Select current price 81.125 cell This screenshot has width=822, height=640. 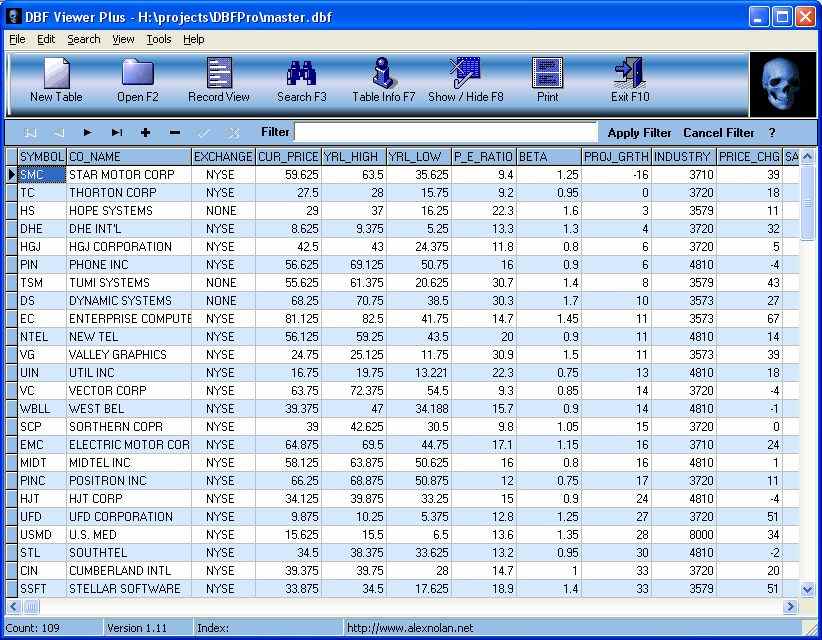coord(288,319)
